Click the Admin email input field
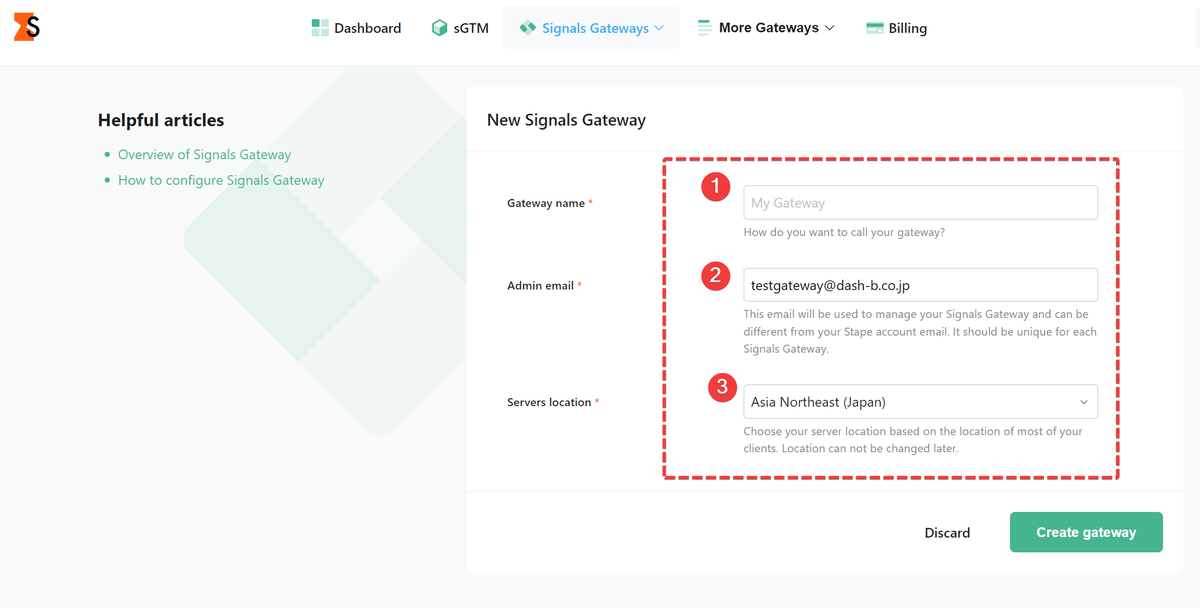 point(920,284)
